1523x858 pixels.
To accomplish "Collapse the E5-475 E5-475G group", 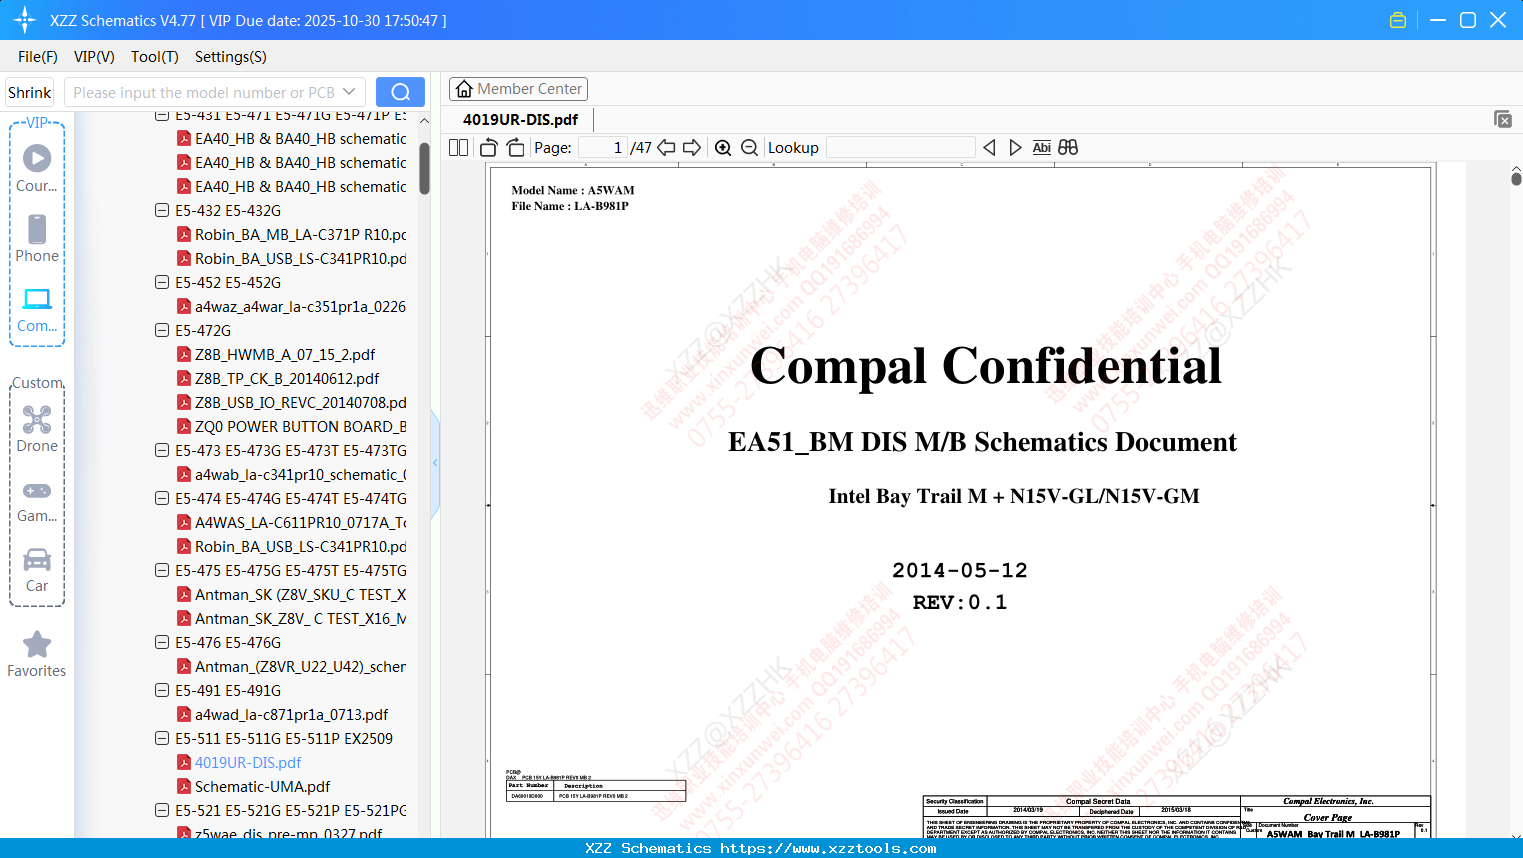I will click(162, 570).
